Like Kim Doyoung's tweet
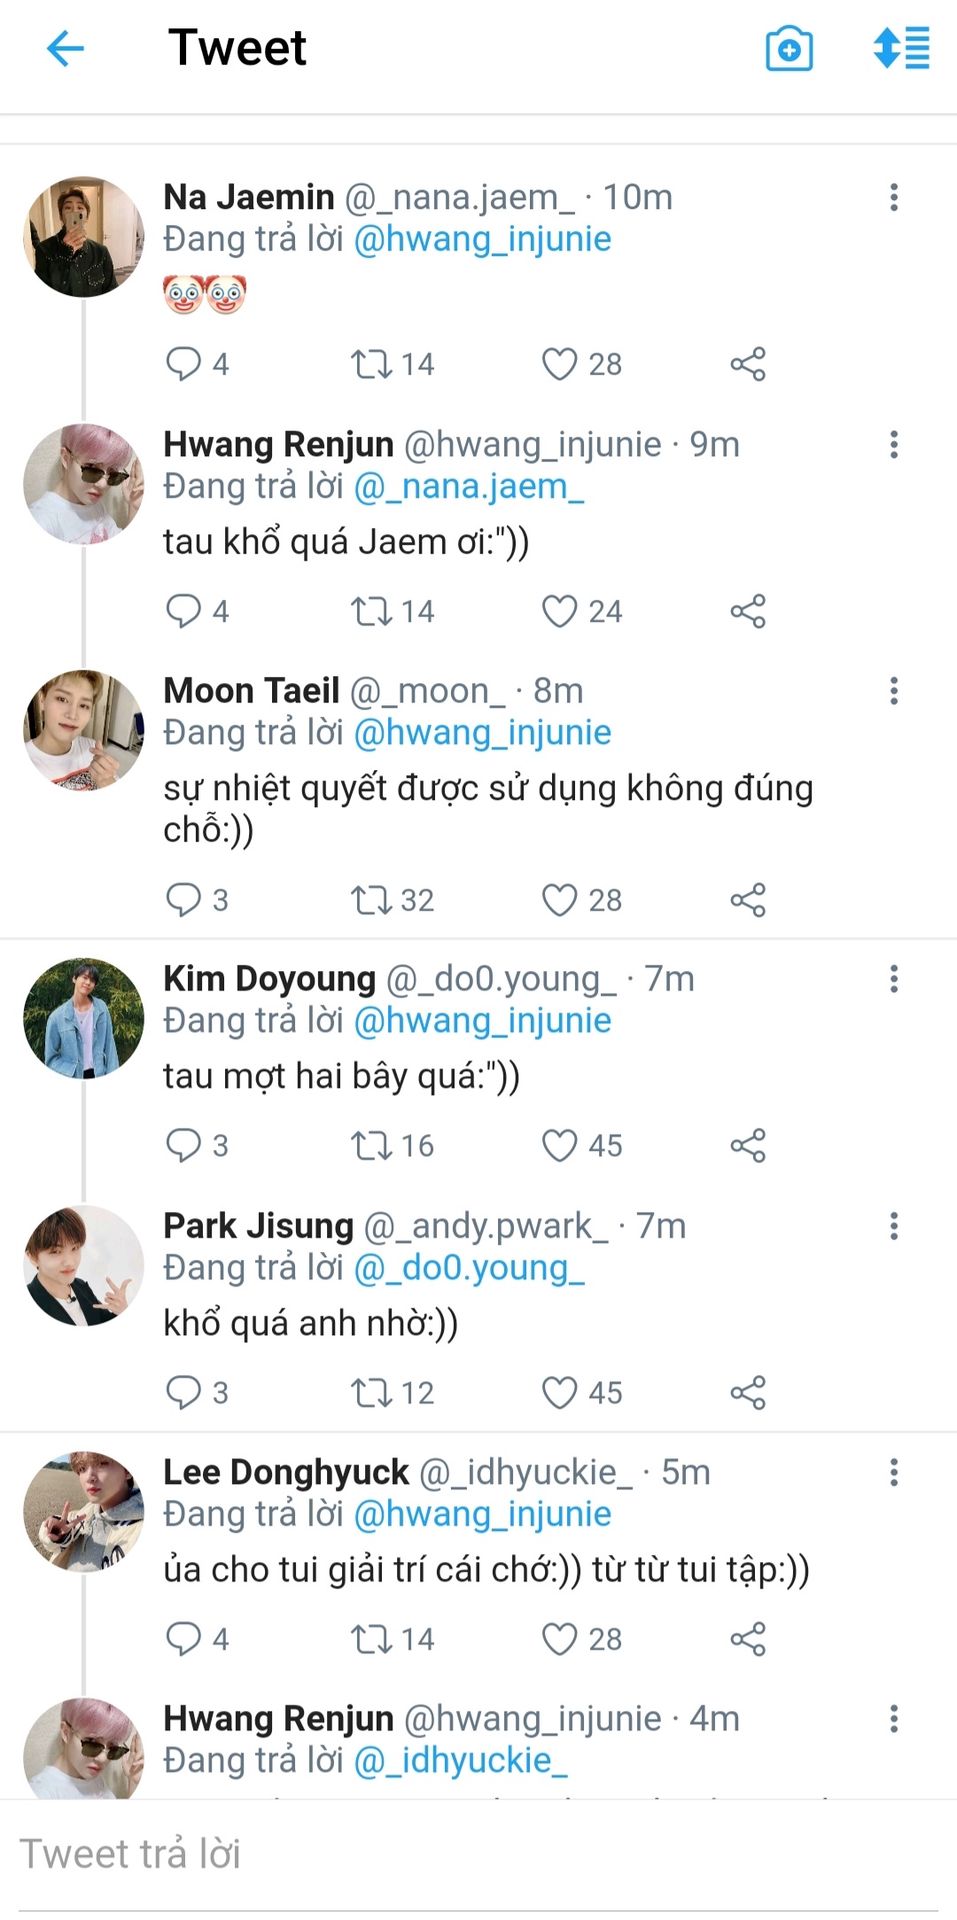Image resolution: width=957 pixels, height=1920 pixels. pyautogui.click(x=559, y=1146)
